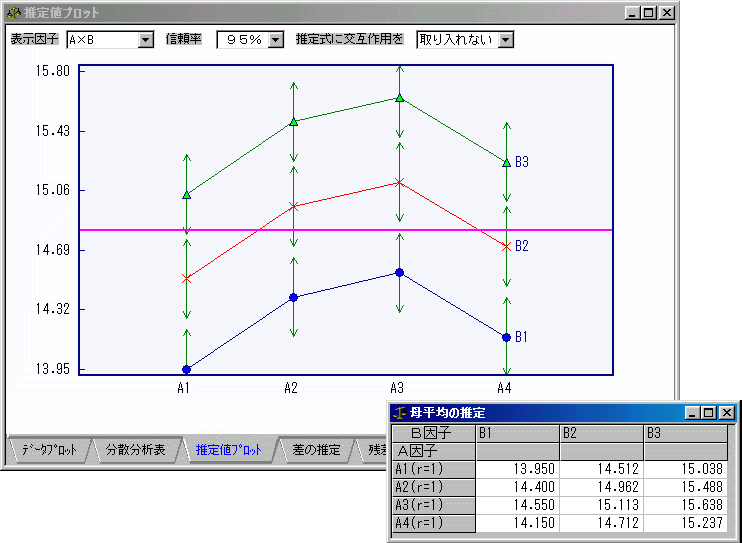Click the blue circle marker at A1

coord(186,369)
